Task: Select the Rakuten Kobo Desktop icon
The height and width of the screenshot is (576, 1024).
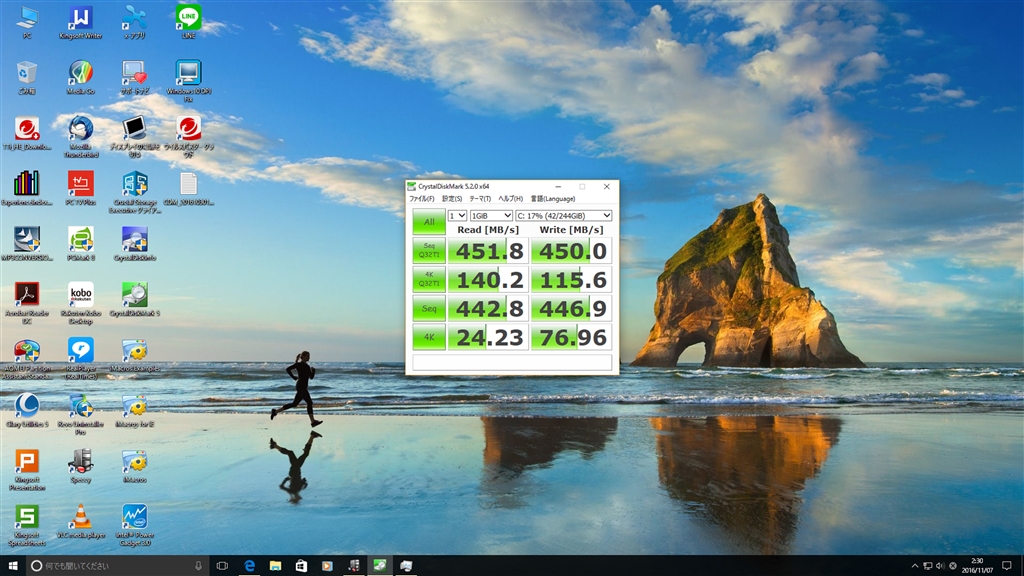Action: click(x=80, y=303)
